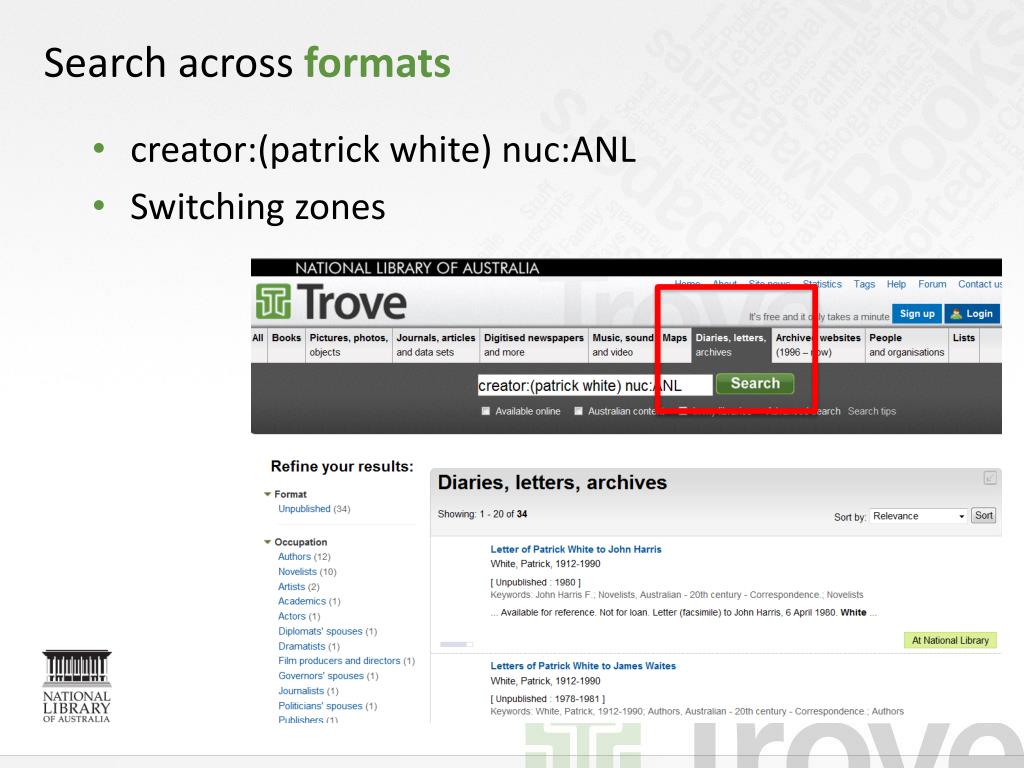Click the green Search button
Screen dimensions: 1024x768
tap(755, 383)
